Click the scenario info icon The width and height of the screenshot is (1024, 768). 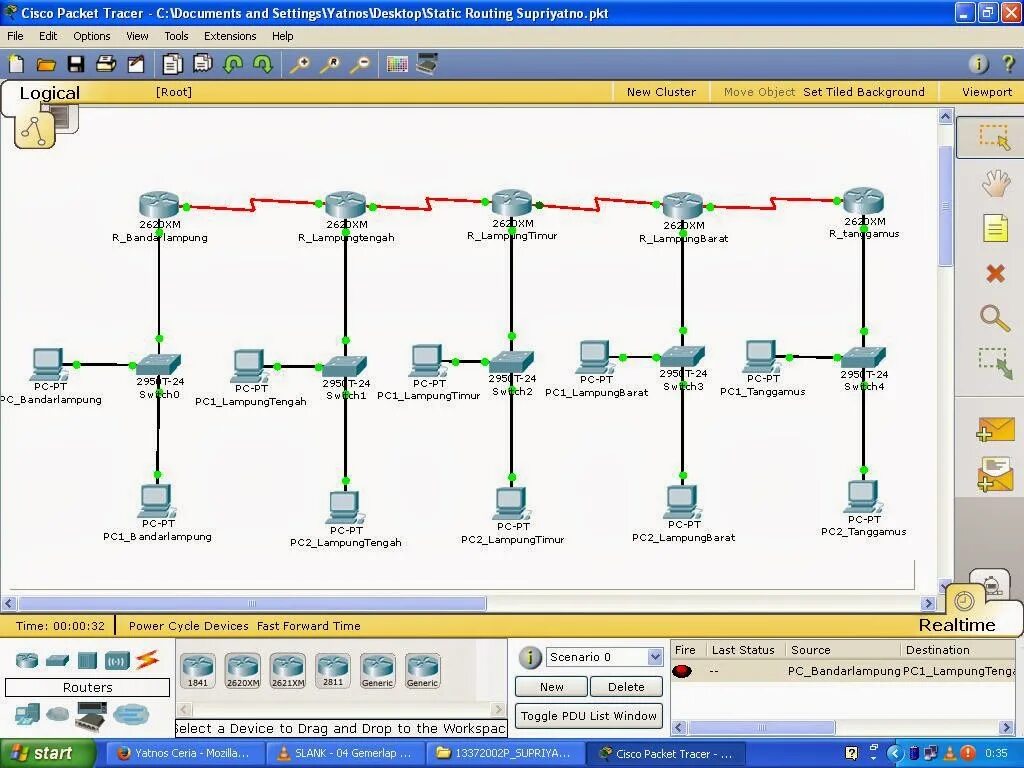pos(530,657)
